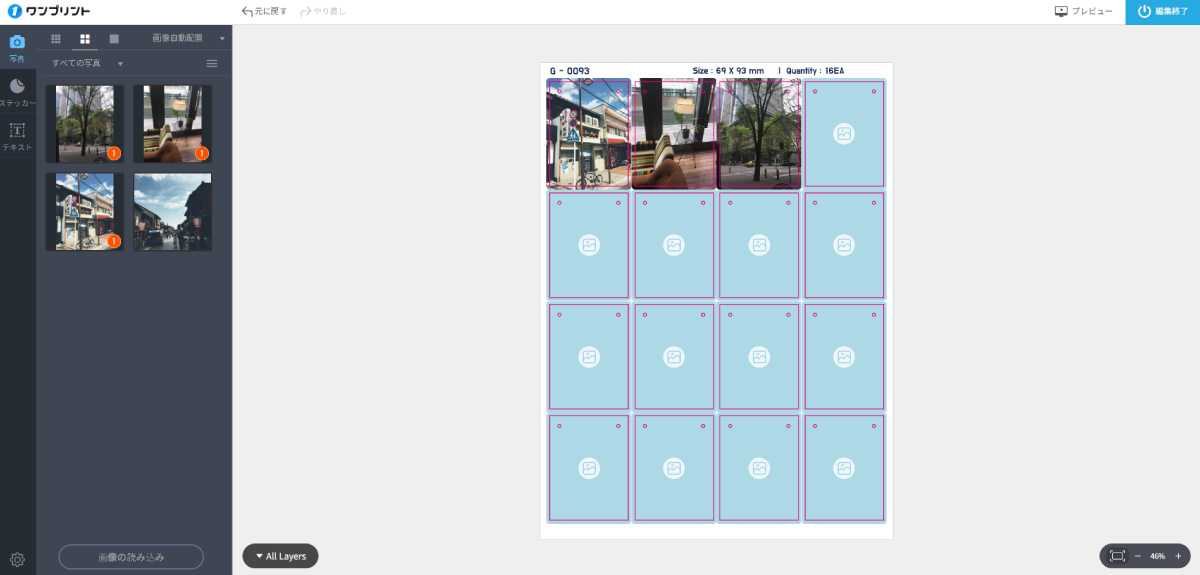Viewport: 1200px width, 575px height.
Task: Open settings gear at bottom left
Action: pos(17,559)
